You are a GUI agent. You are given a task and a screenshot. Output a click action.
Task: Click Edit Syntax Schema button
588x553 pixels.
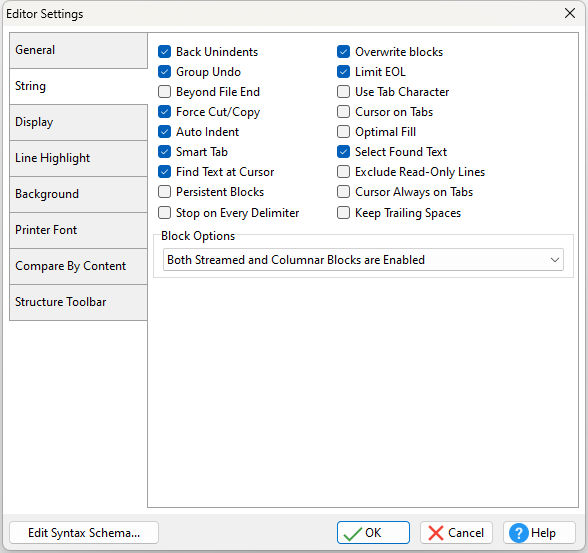pos(84,532)
